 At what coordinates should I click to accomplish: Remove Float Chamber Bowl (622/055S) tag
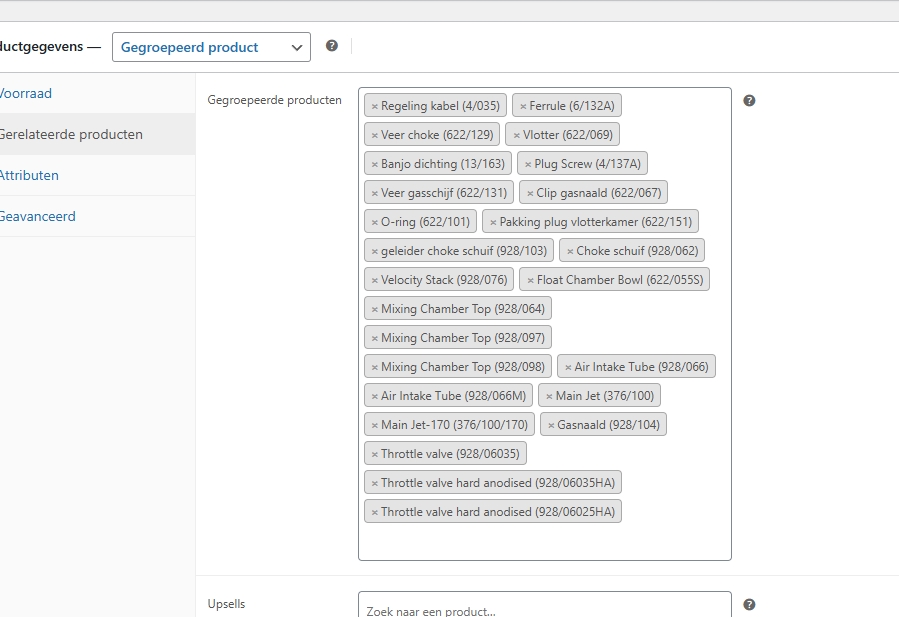(530, 280)
